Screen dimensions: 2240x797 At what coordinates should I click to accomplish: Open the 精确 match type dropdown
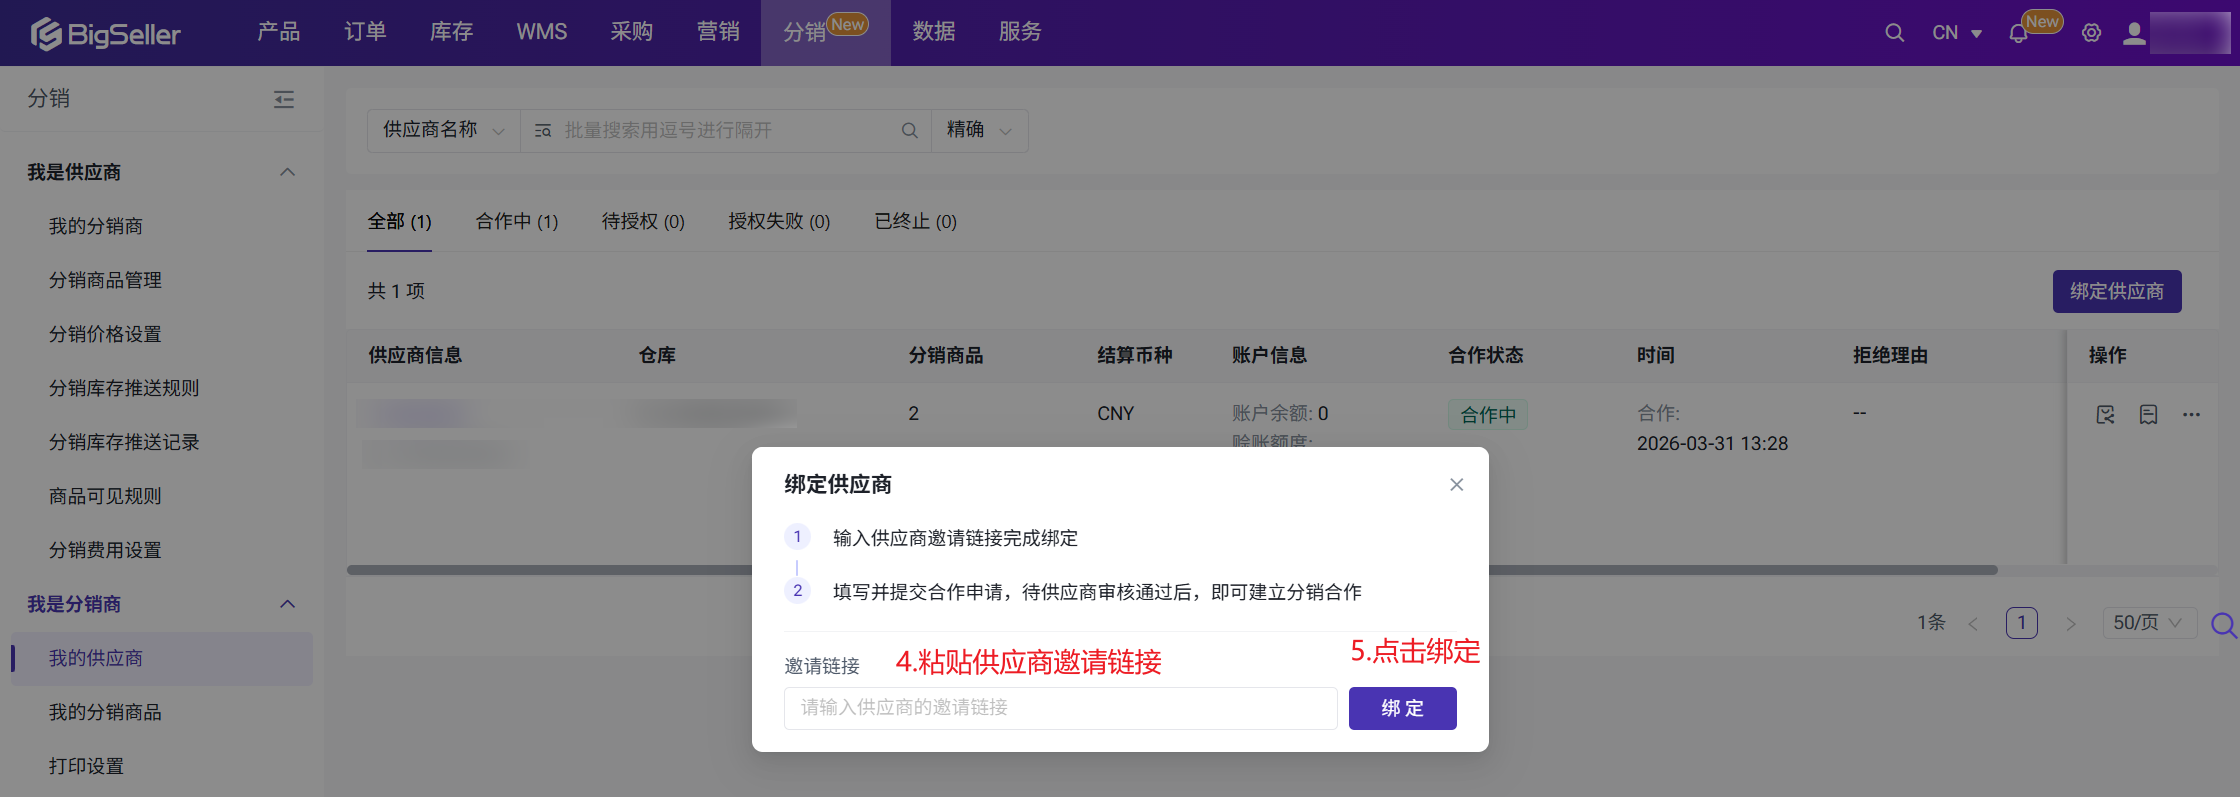[979, 131]
